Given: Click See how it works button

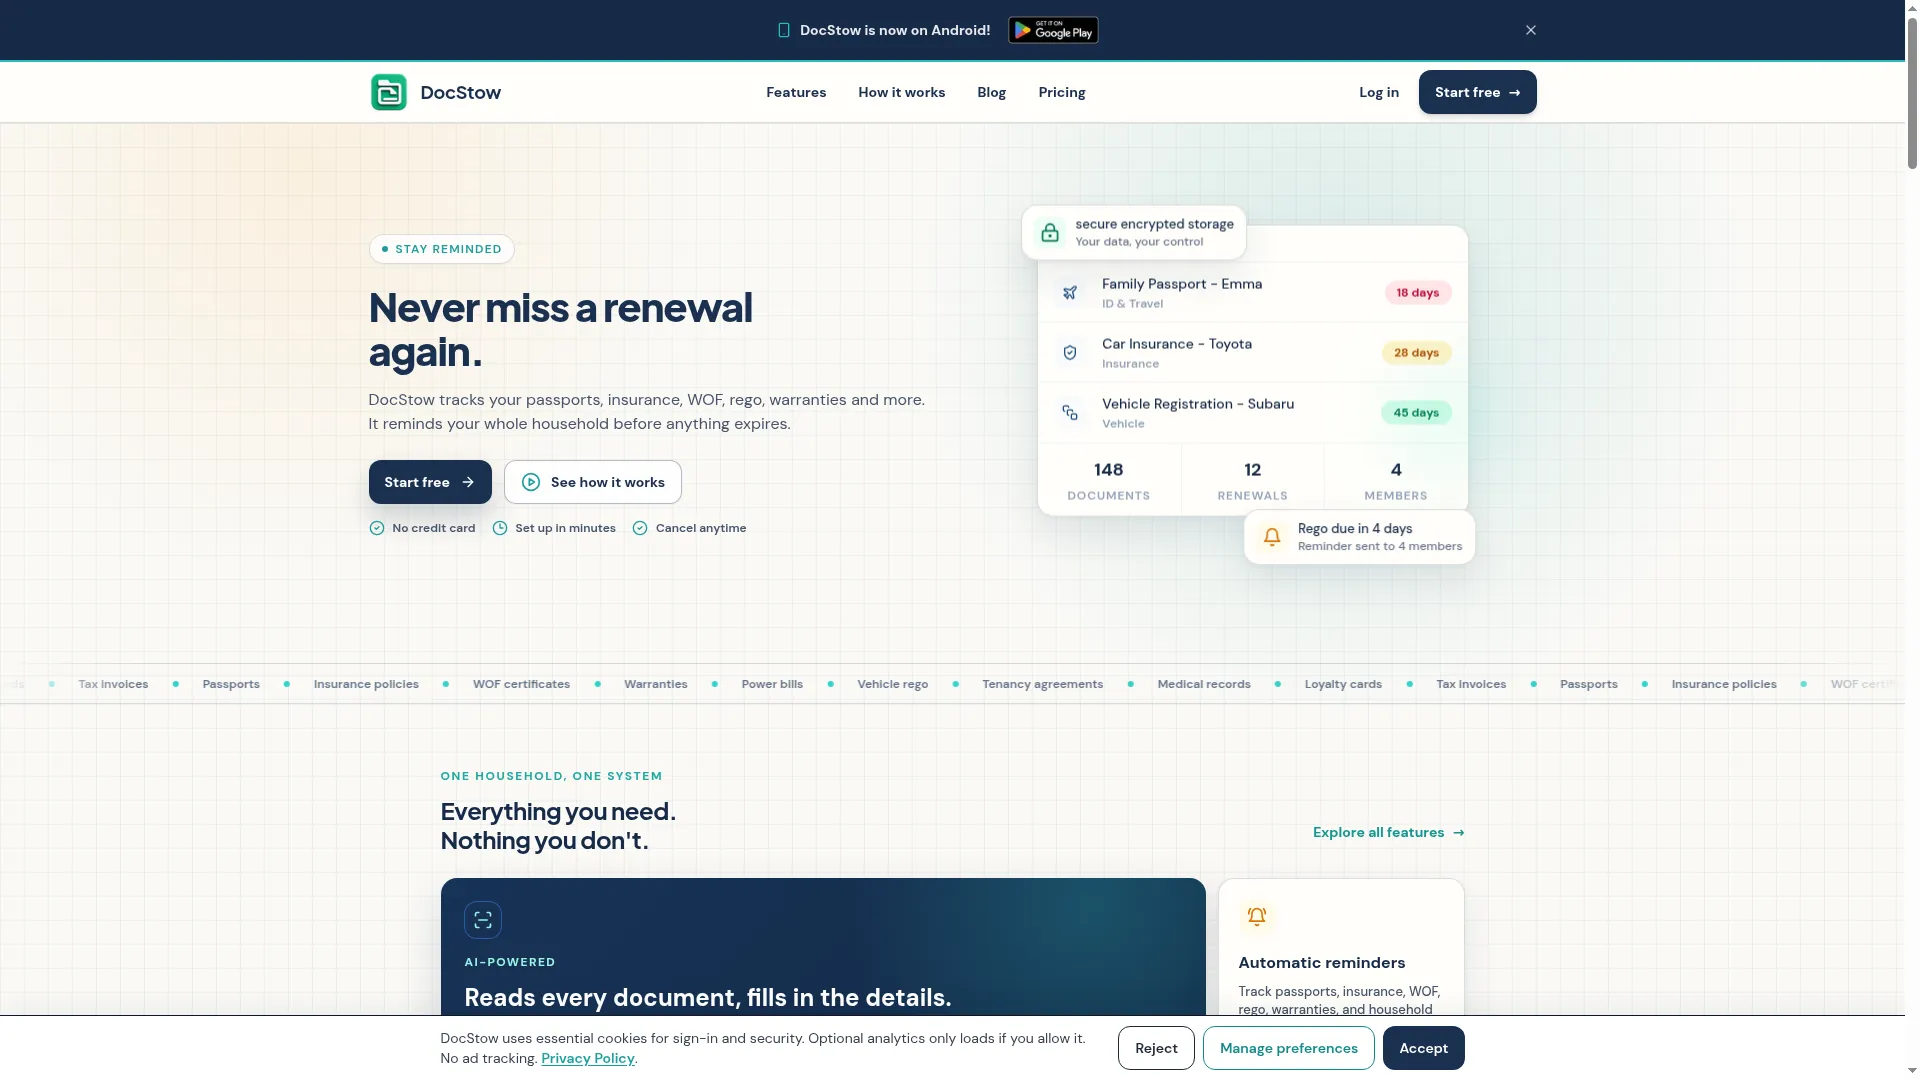Looking at the screenshot, I should tap(593, 482).
